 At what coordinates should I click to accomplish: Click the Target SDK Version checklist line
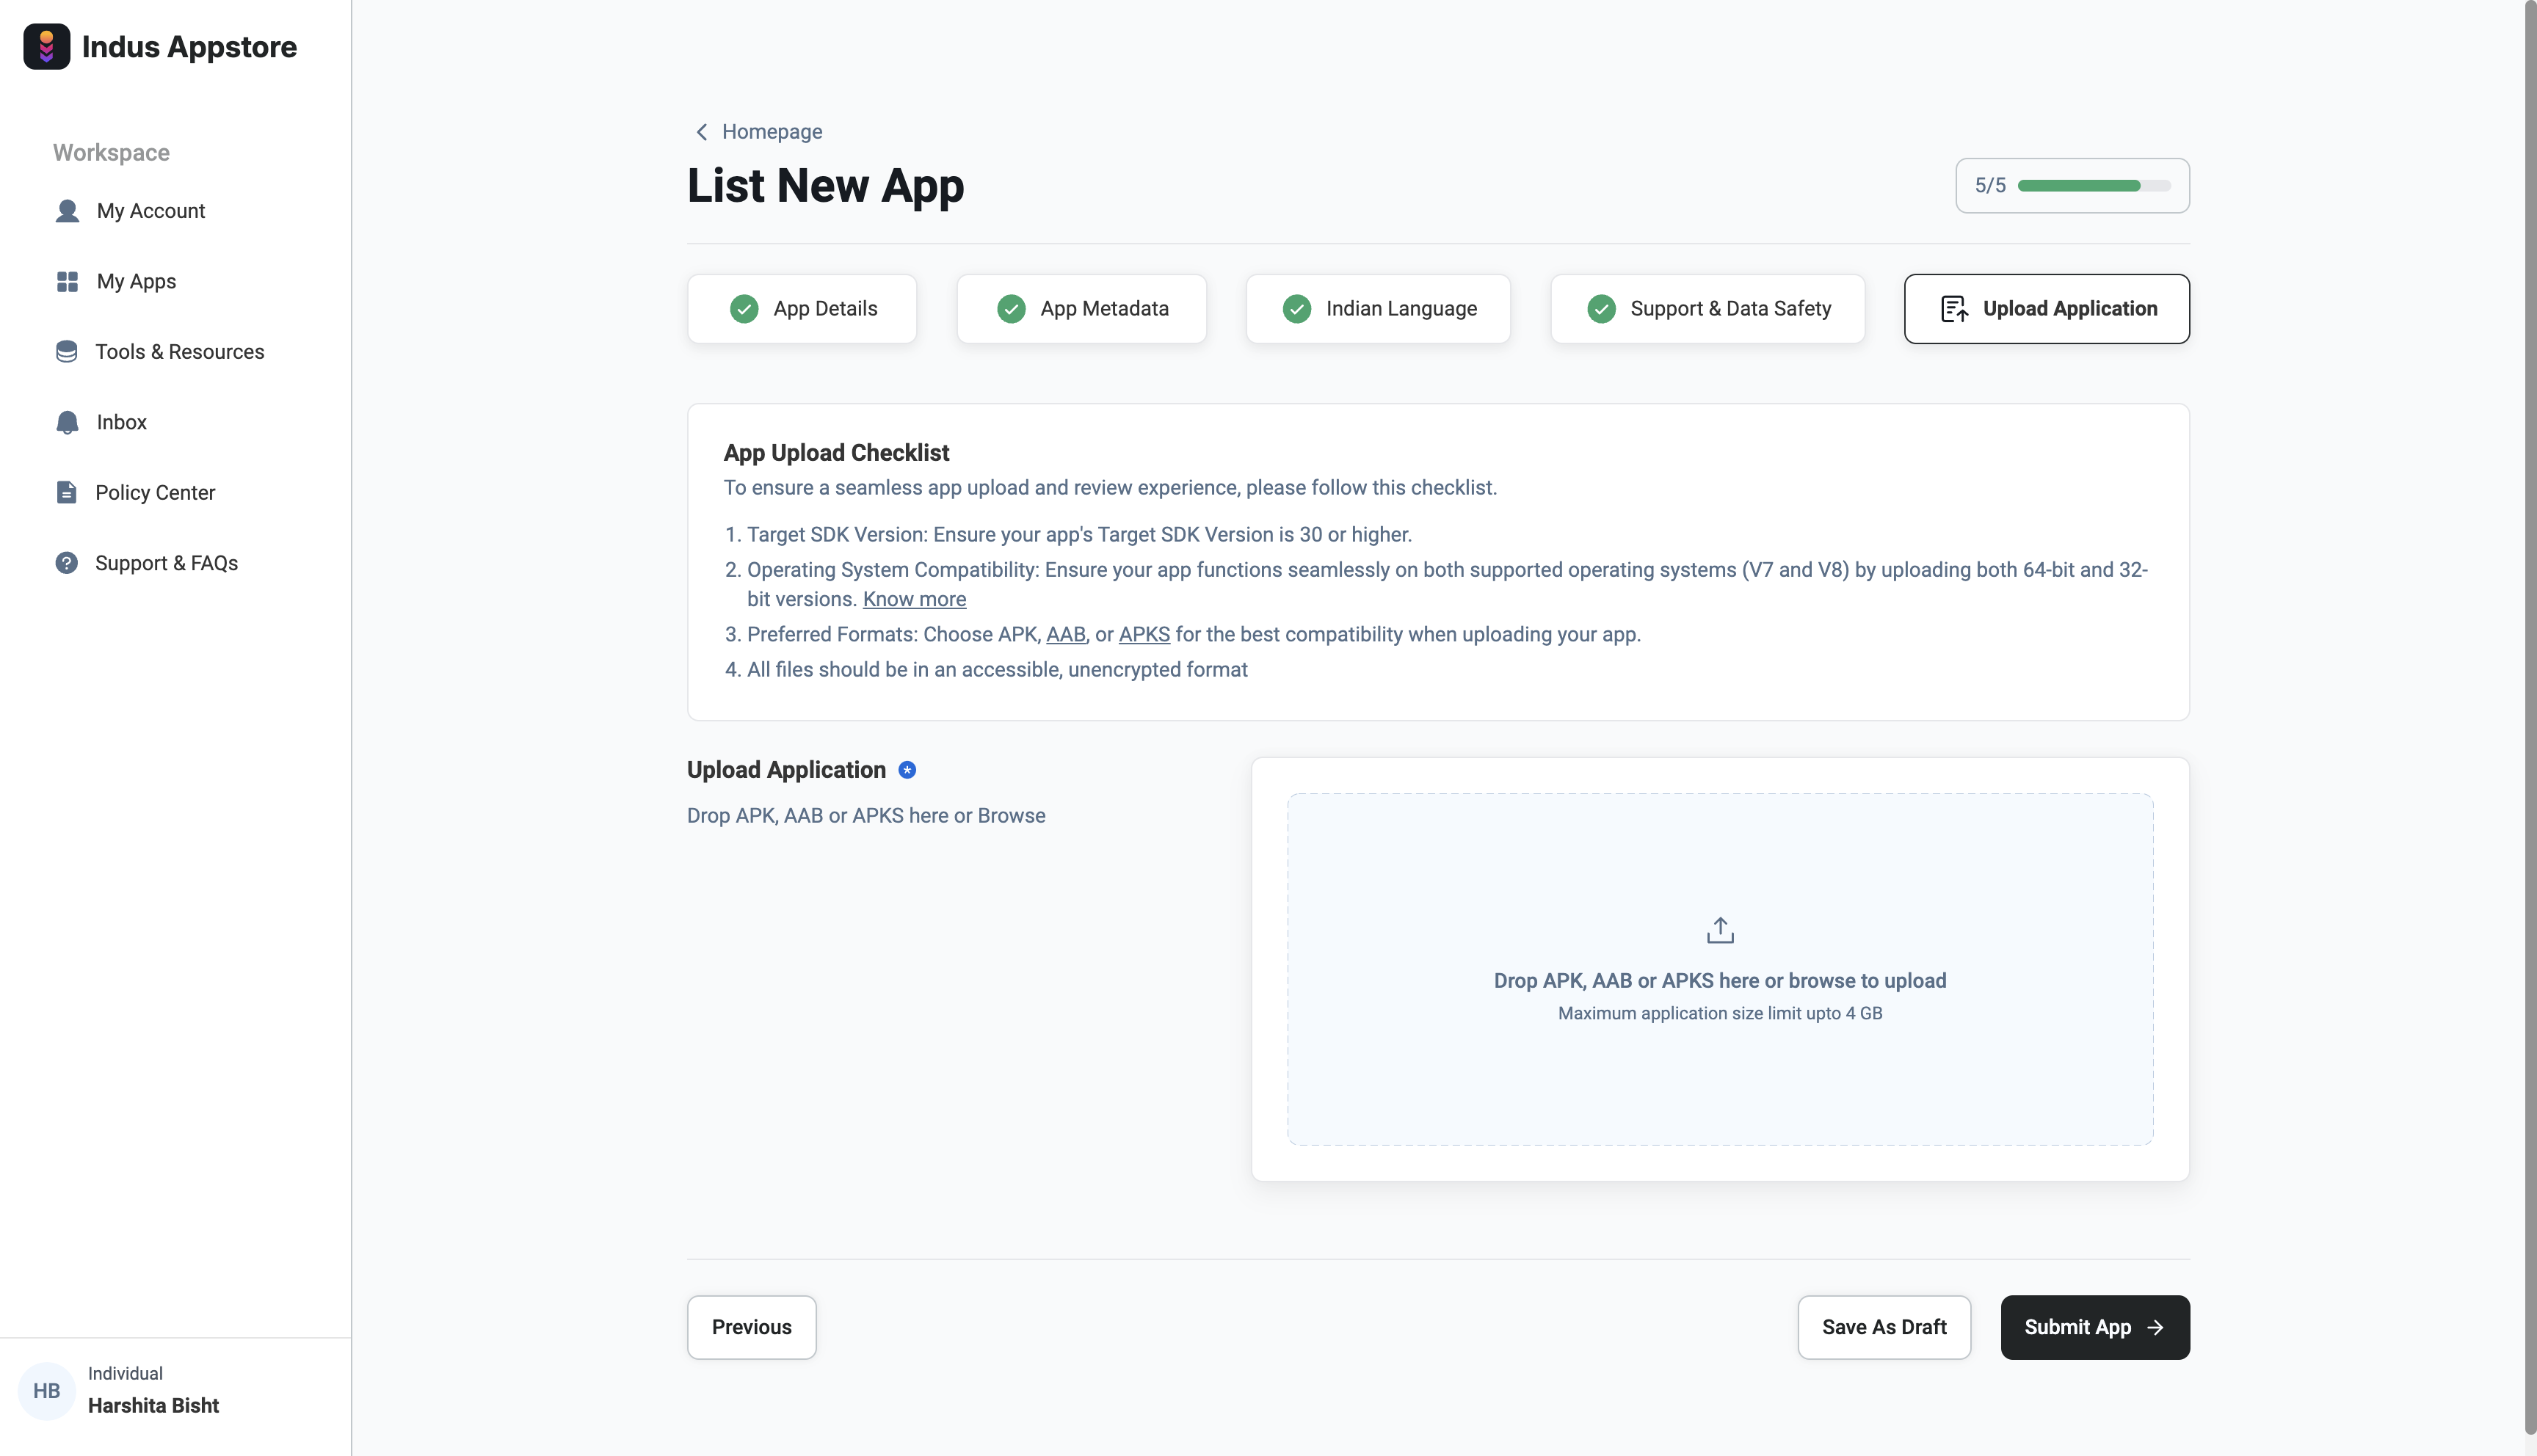tap(1079, 535)
